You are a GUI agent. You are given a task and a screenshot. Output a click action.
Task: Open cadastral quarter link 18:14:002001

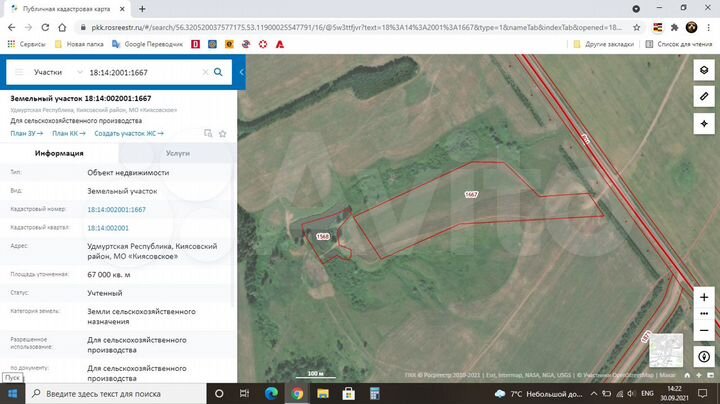108,228
